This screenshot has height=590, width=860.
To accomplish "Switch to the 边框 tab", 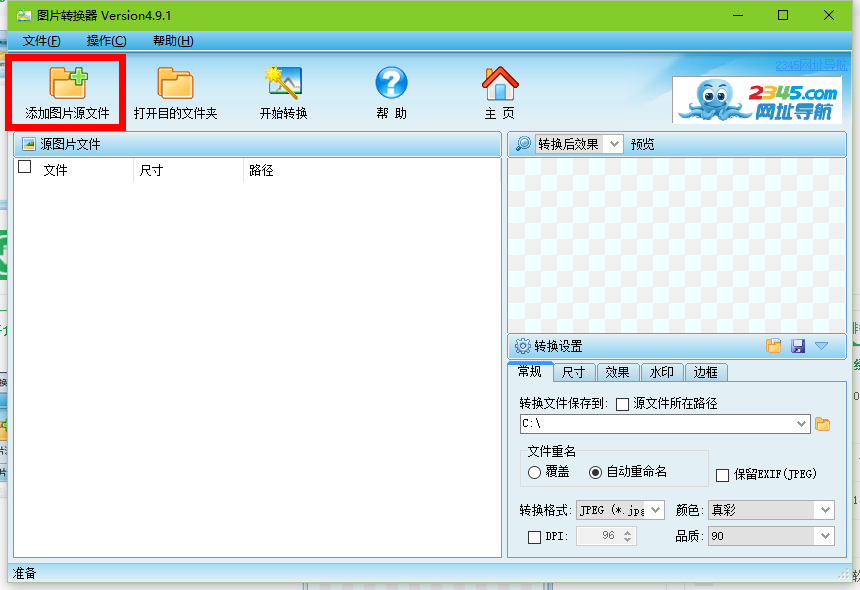I will coord(705,372).
